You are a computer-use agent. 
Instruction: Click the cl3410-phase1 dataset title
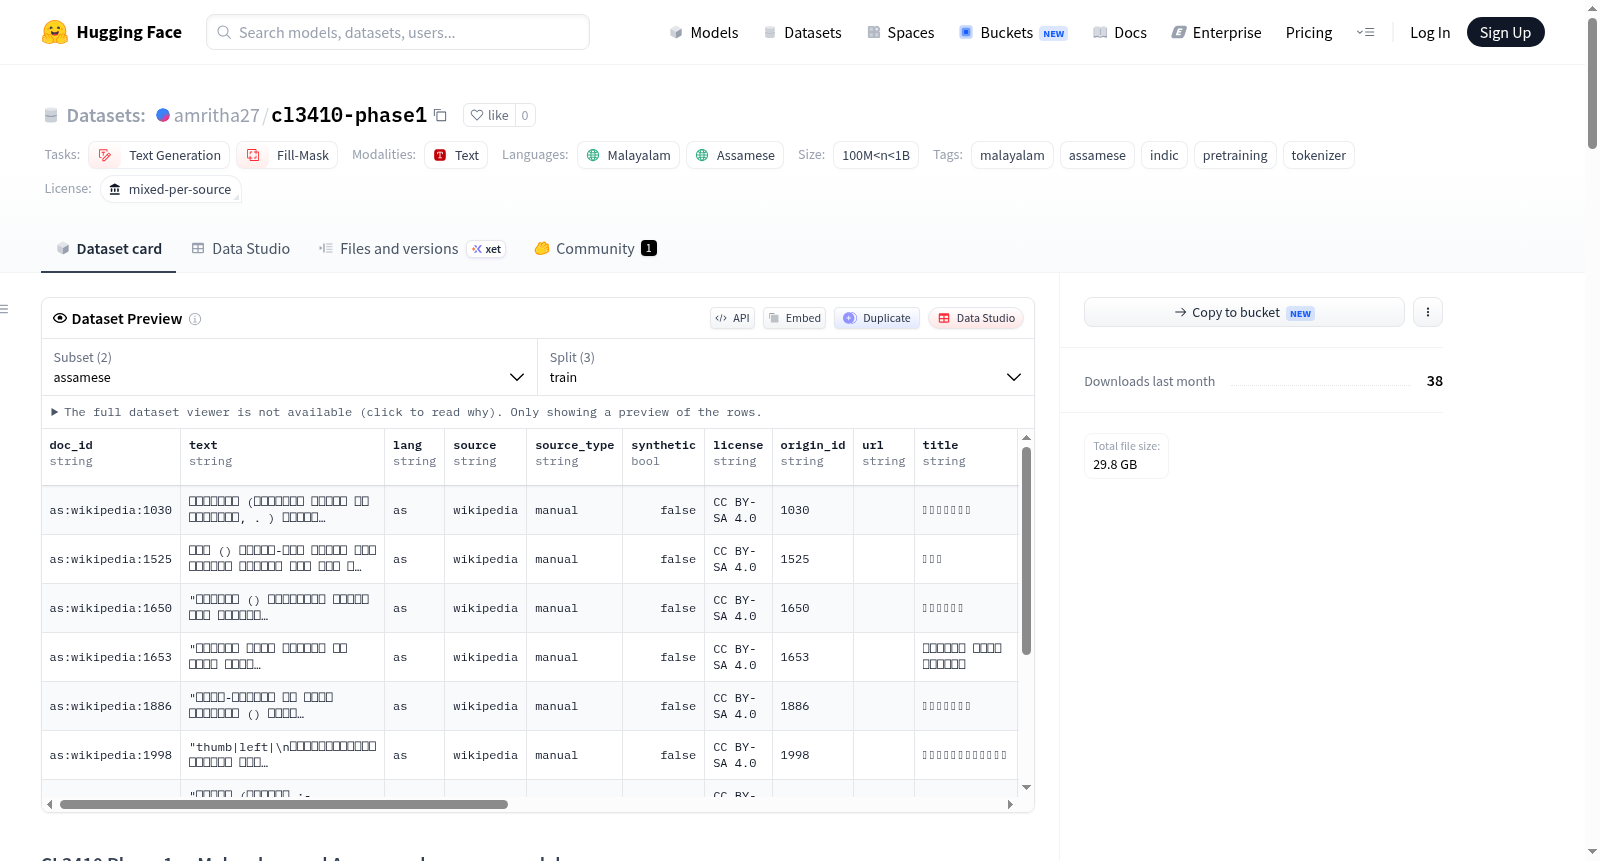pos(349,115)
